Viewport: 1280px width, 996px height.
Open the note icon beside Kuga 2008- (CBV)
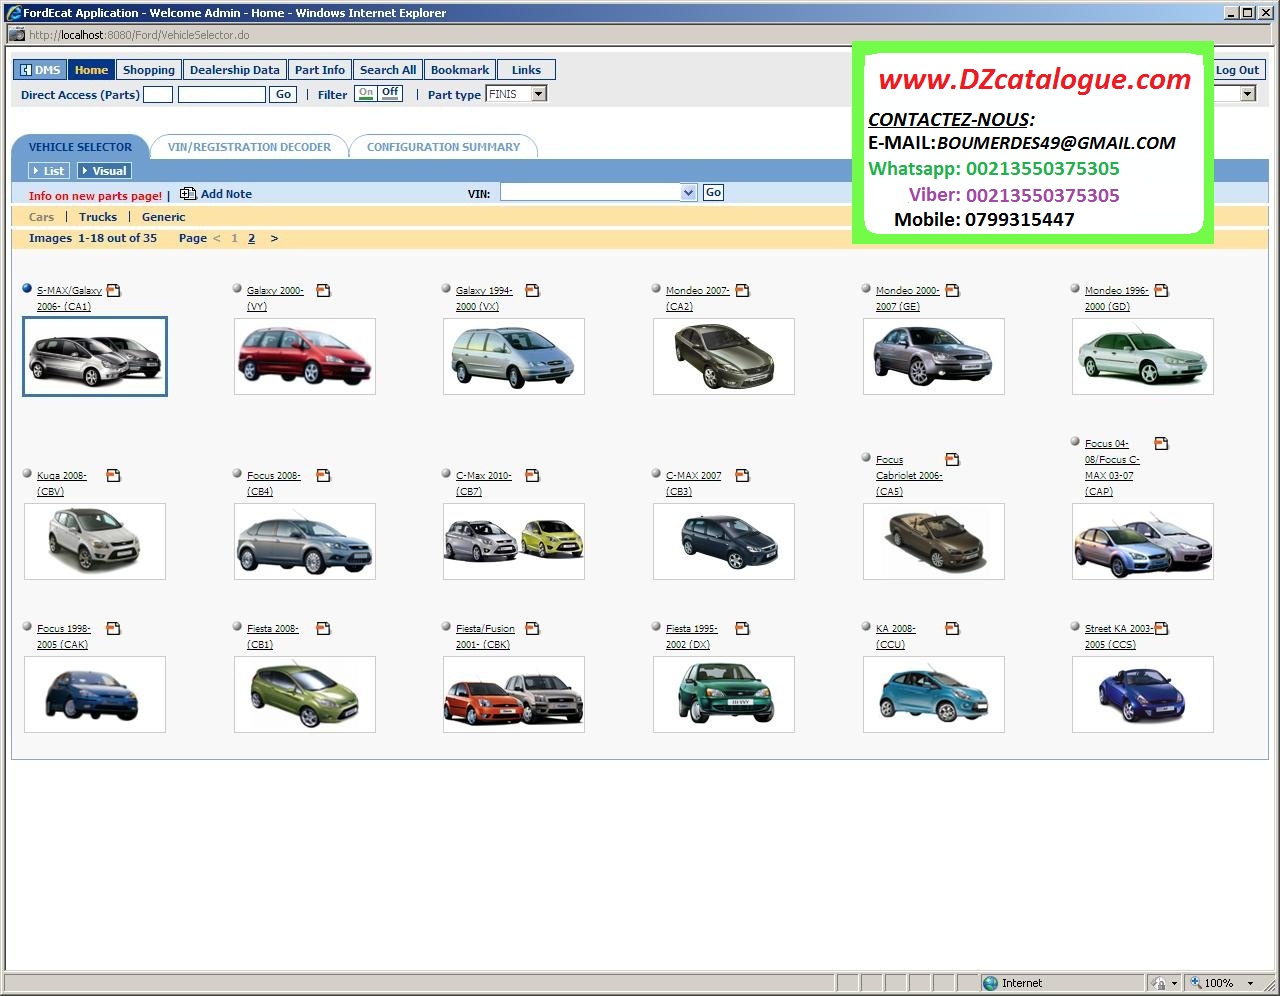click(x=113, y=475)
